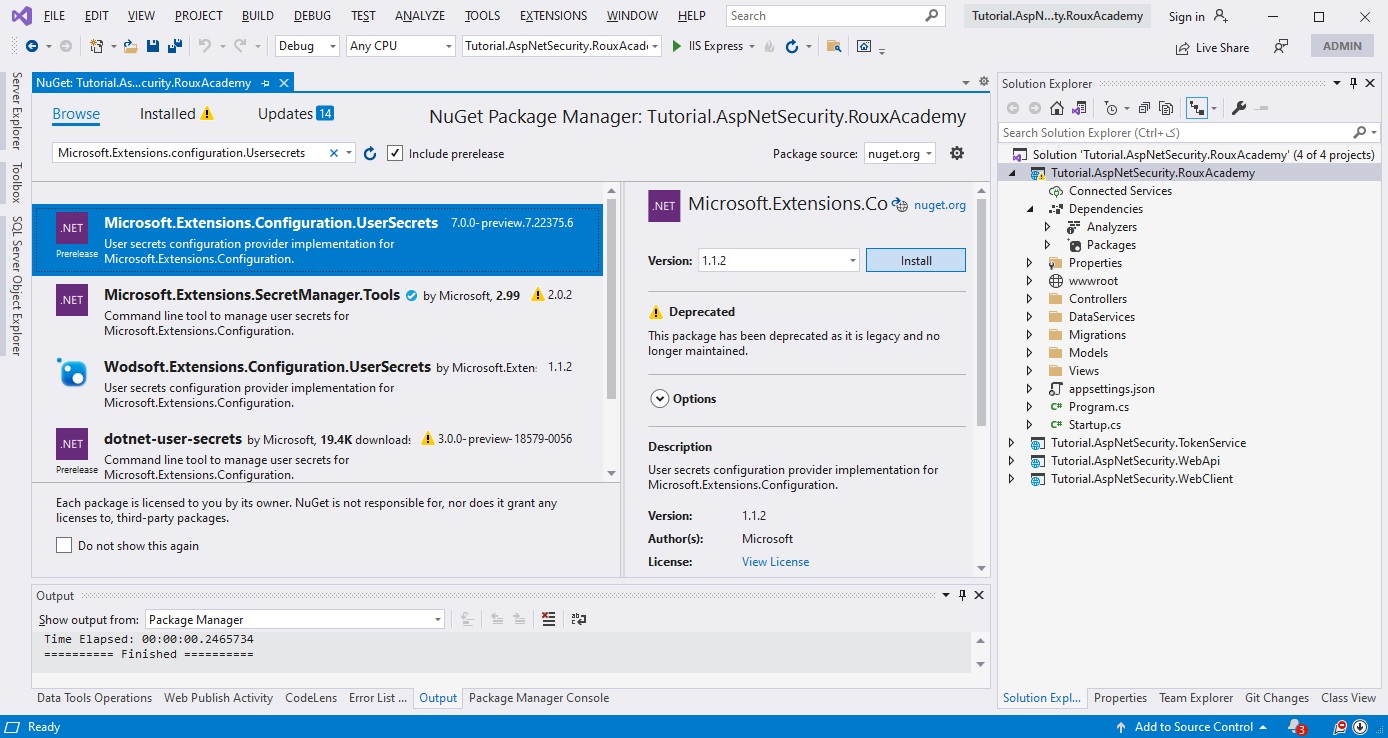Open the package Version dropdown
Viewport: 1388px width, 738px height.
pos(854,259)
